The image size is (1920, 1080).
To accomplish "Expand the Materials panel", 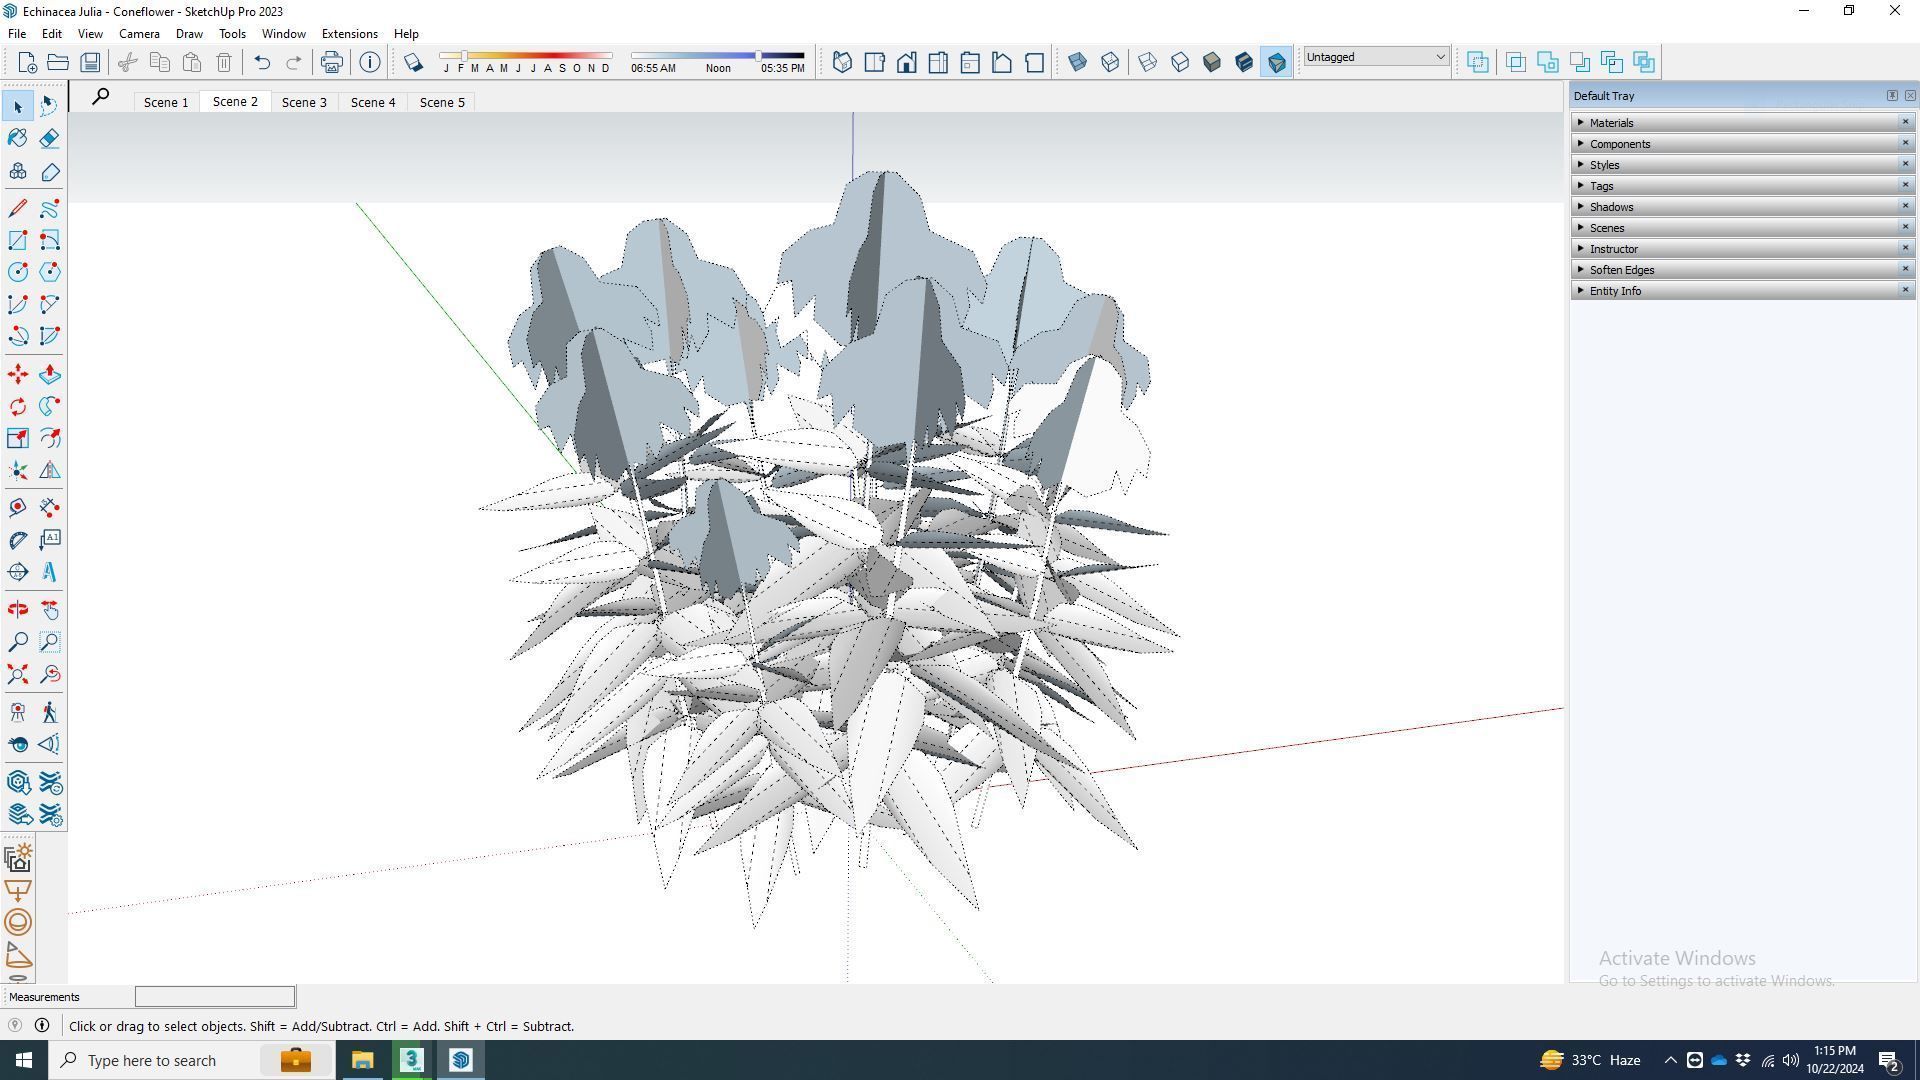I will [x=1611, y=123].
